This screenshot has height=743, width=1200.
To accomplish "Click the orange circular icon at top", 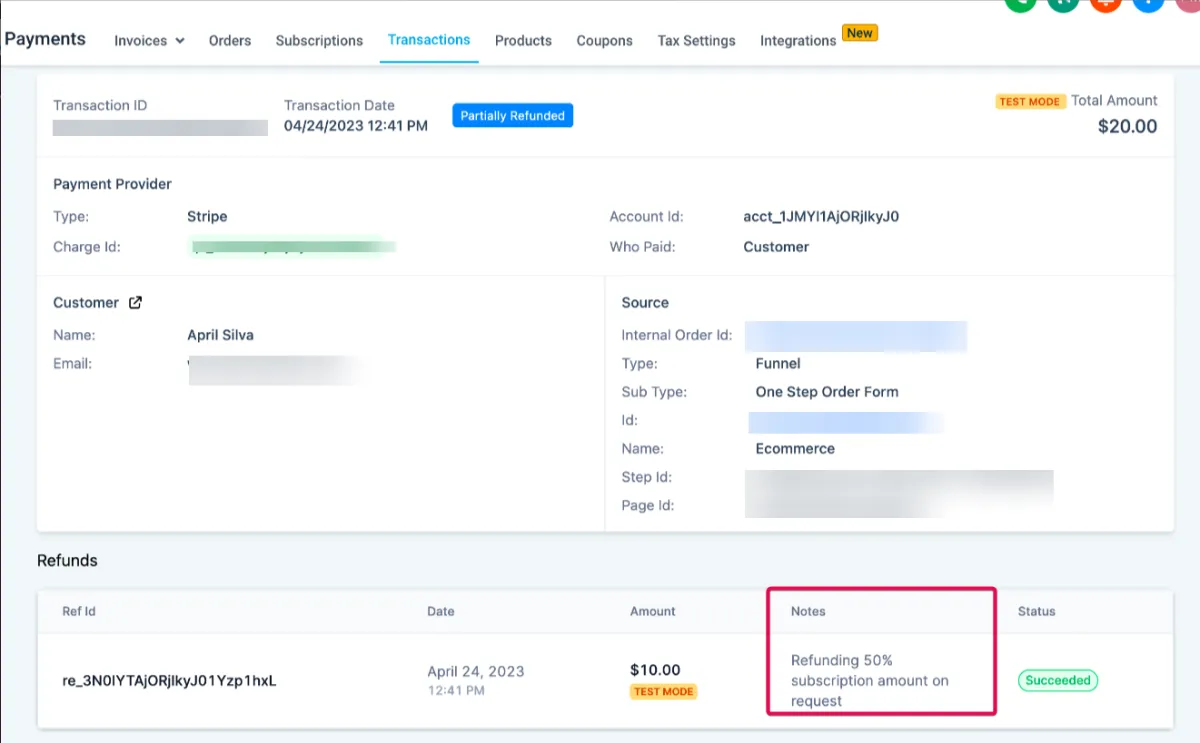I will [x=1105, y=3].
